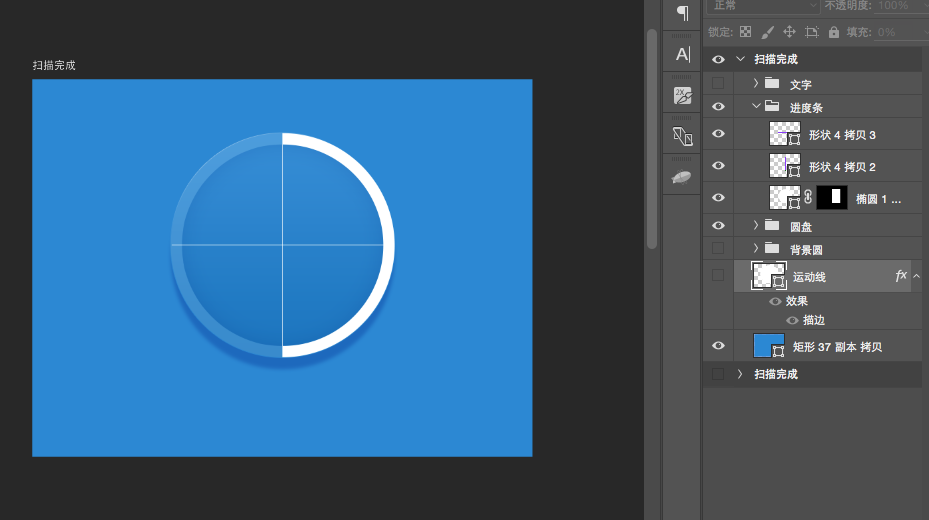
Task: Hide the 椭圆 1 layer
Action: coord(718,197)
